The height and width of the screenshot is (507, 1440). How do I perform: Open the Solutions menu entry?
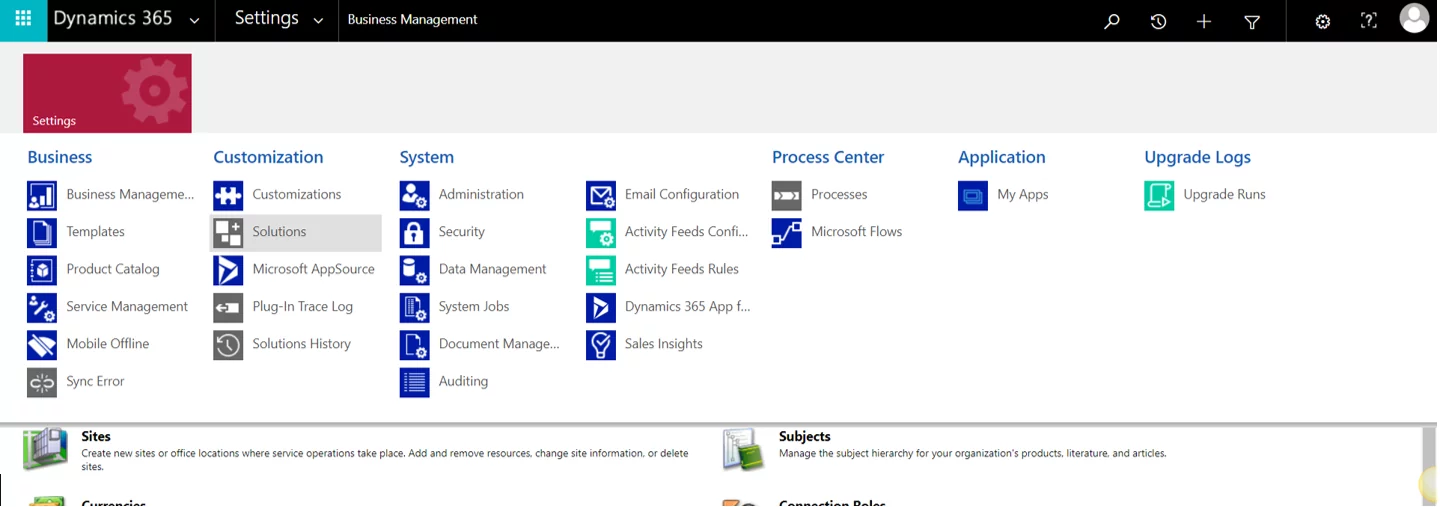(296, 232)
